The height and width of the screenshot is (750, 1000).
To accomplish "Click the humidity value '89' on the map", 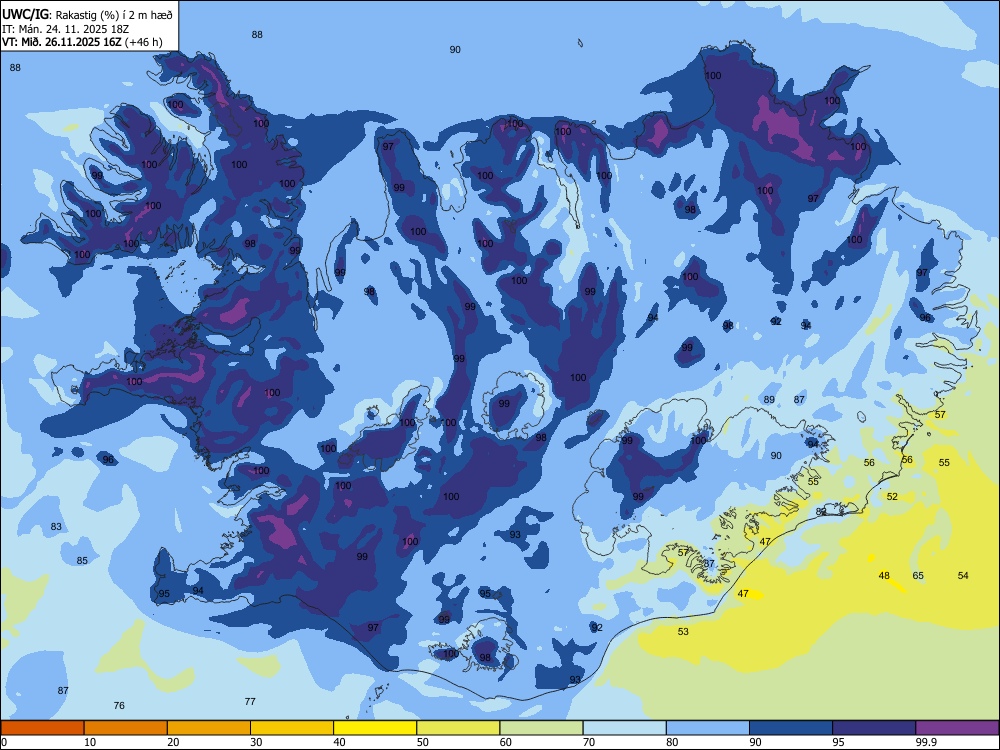I will [x=769, y=400].
